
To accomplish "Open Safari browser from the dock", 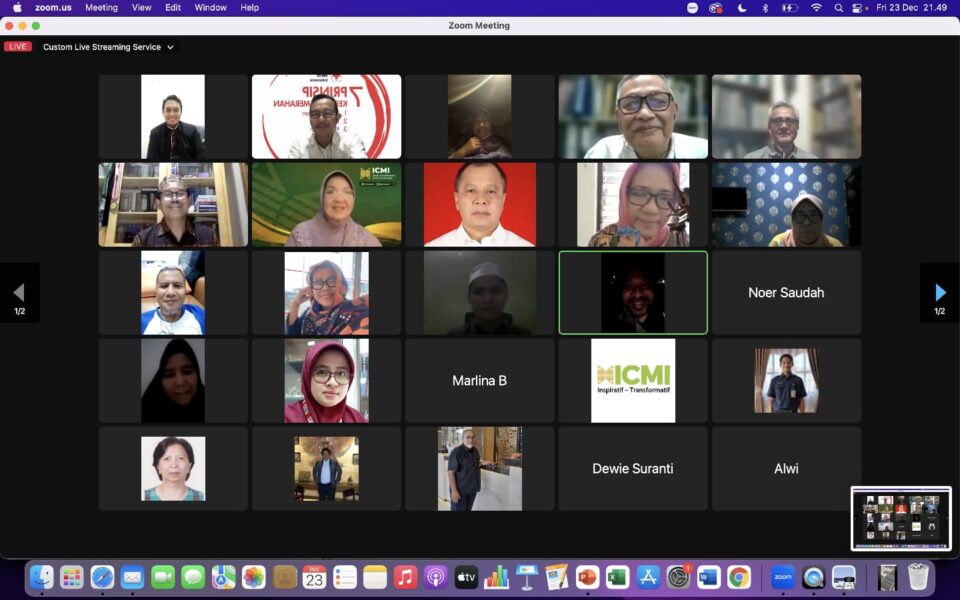I will (102, 577).
